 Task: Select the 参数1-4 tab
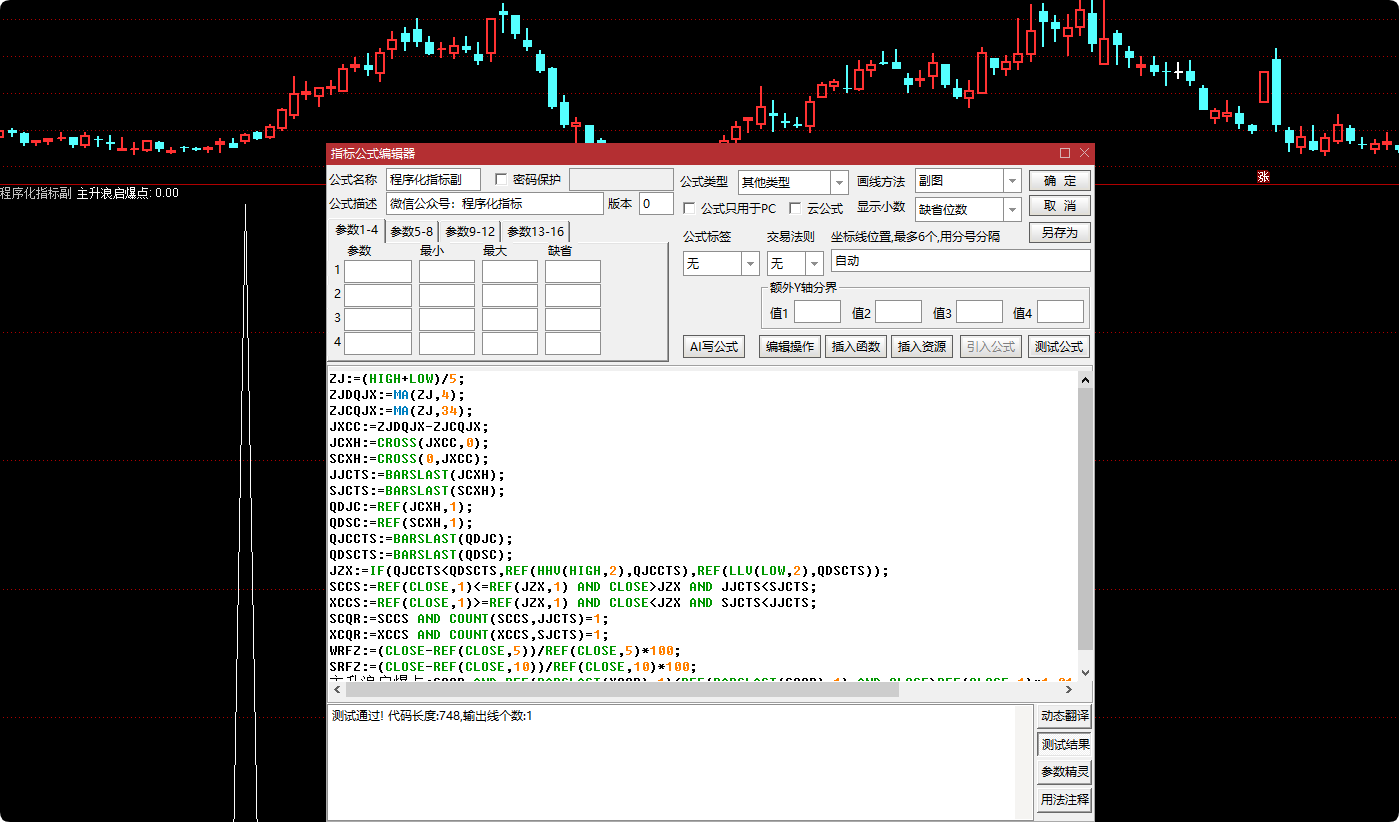pyautogui.click(x=357, y=231)
